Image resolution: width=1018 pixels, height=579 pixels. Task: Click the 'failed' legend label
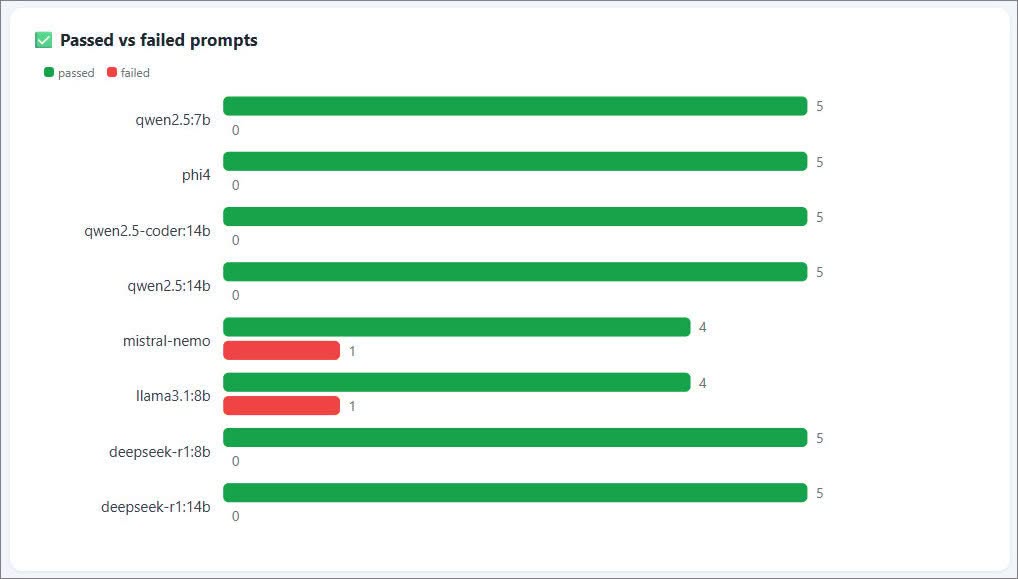click(135, 73)
